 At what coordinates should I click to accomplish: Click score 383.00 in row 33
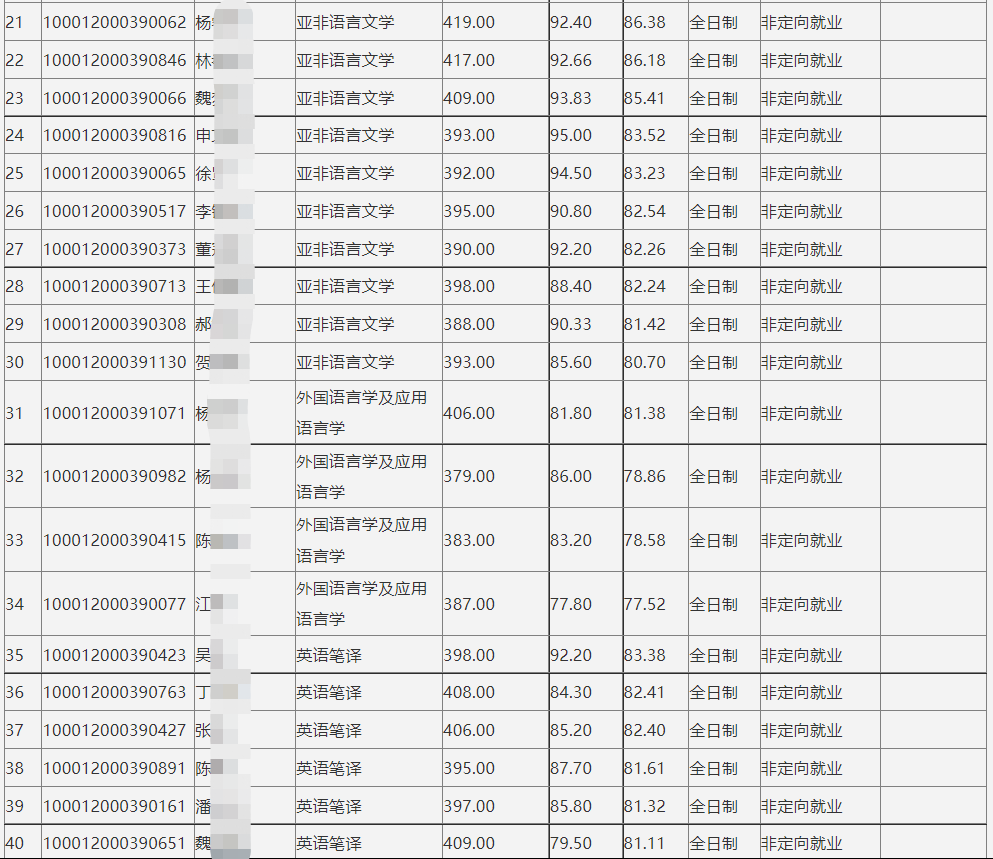click(469, 540)
